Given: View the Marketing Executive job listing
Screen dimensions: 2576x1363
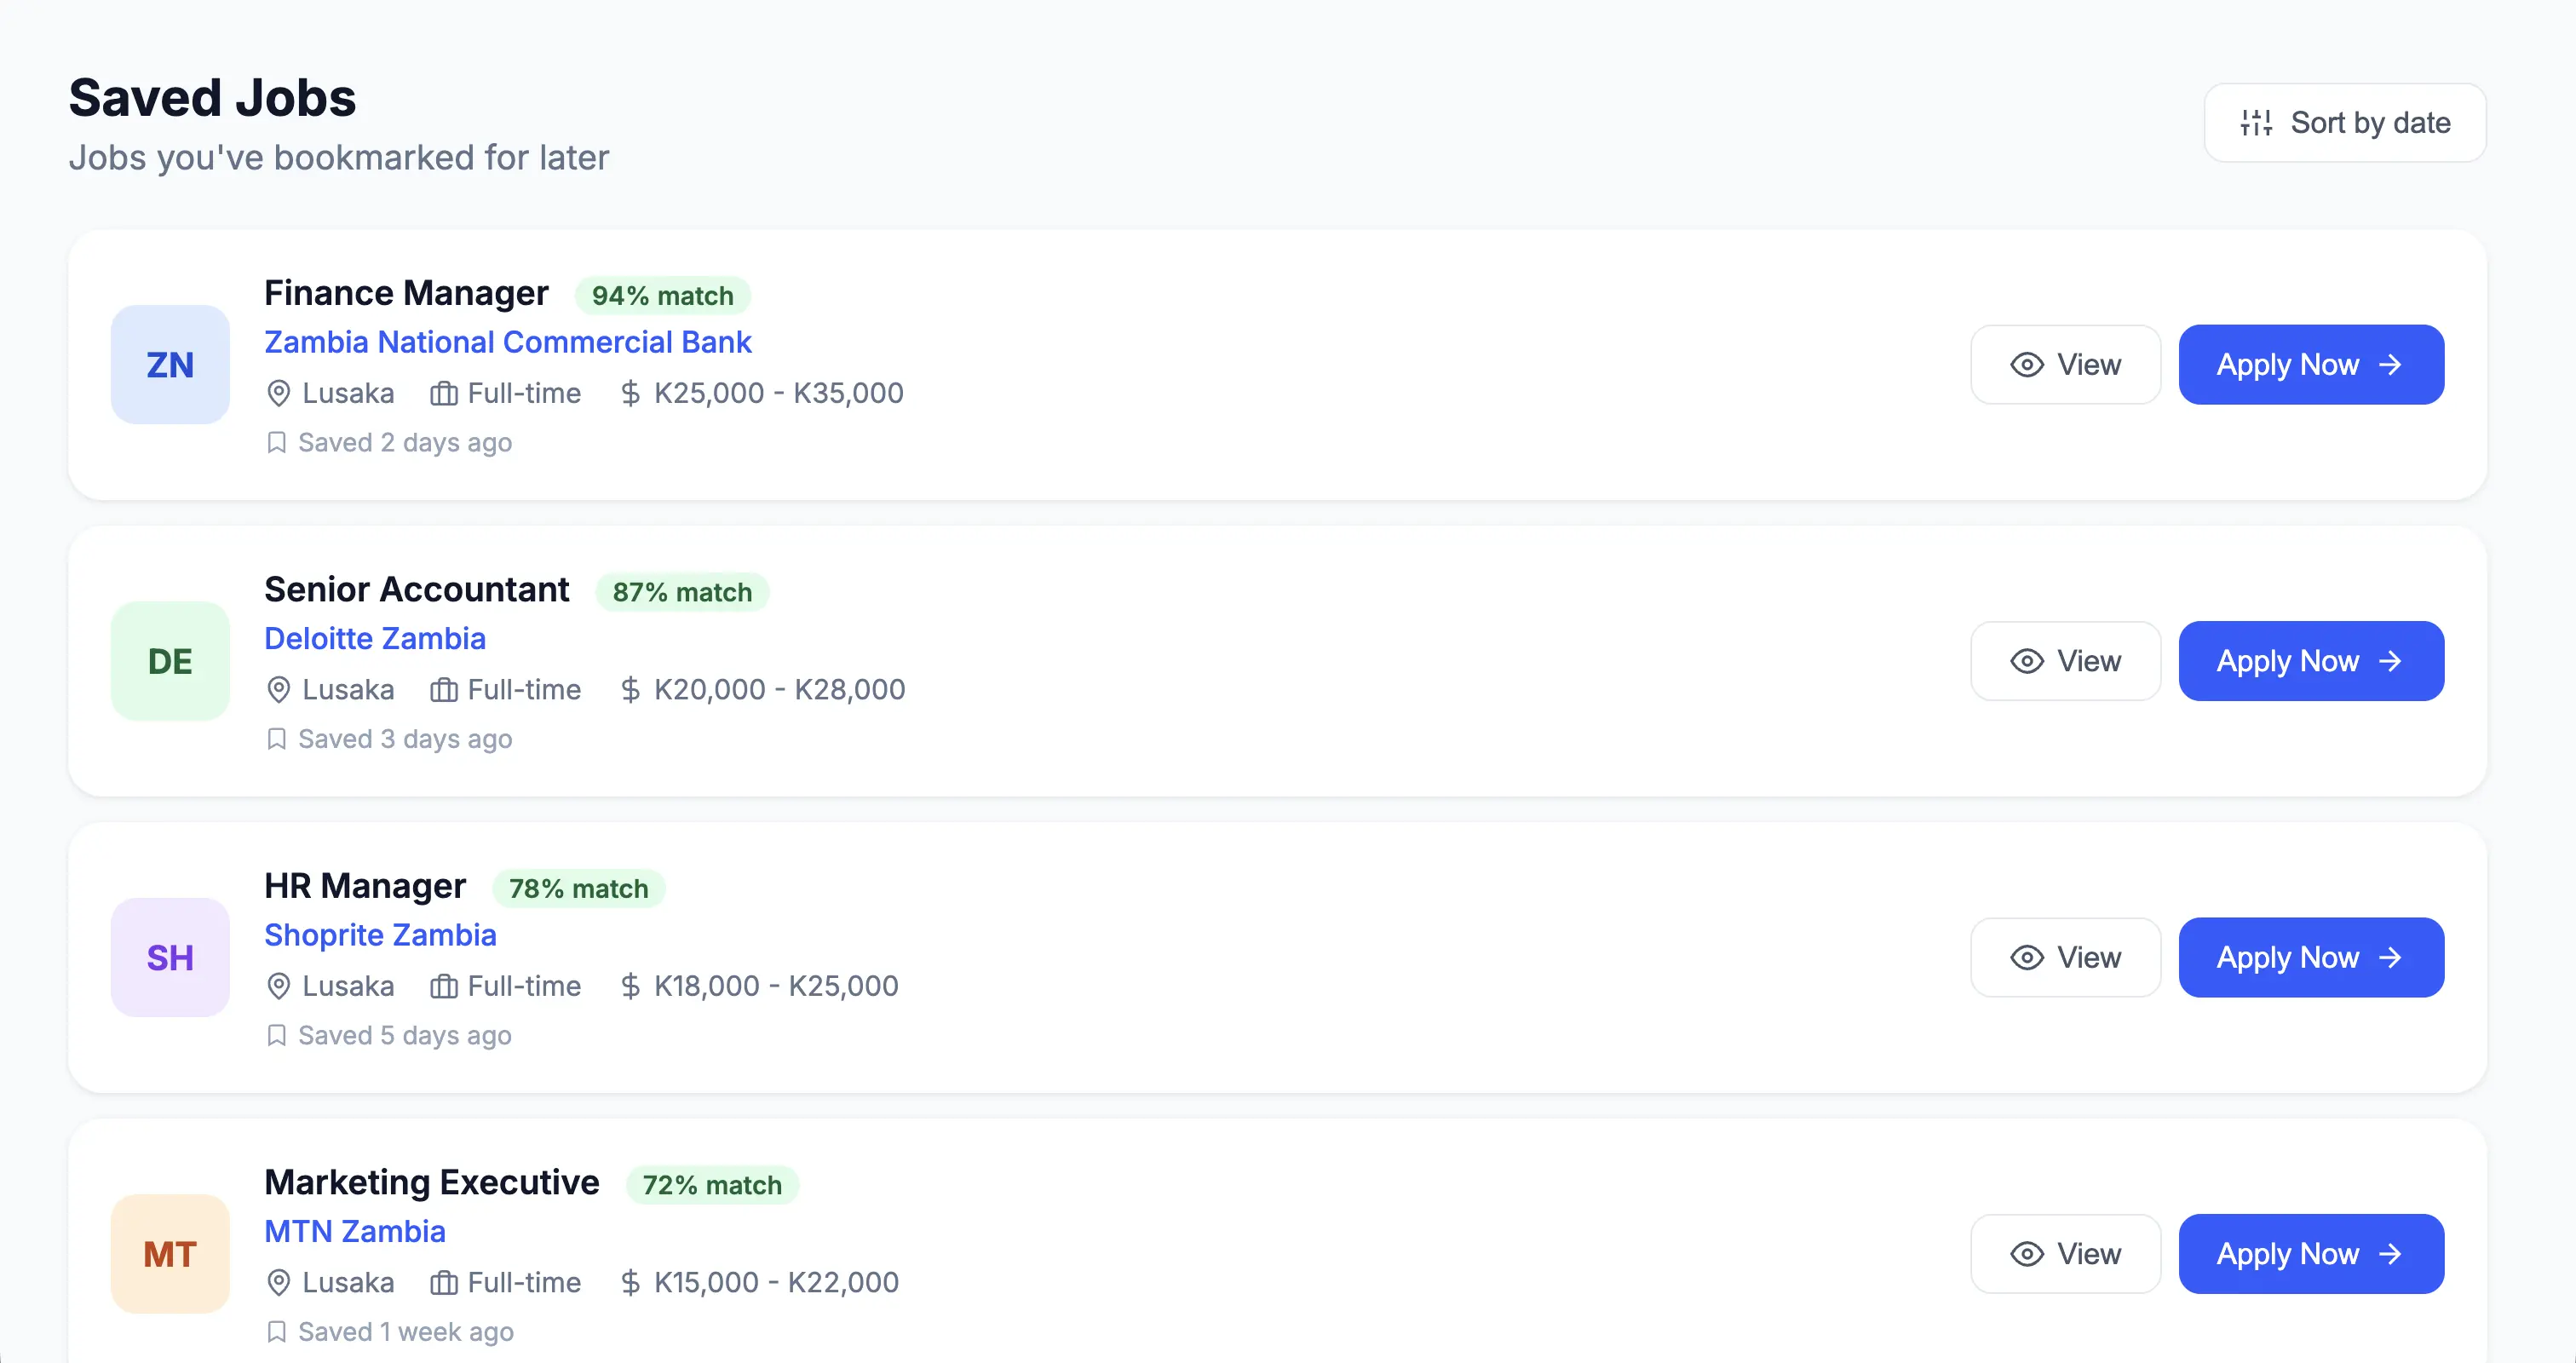Looking at the screenshot, I should 2065,1253.
